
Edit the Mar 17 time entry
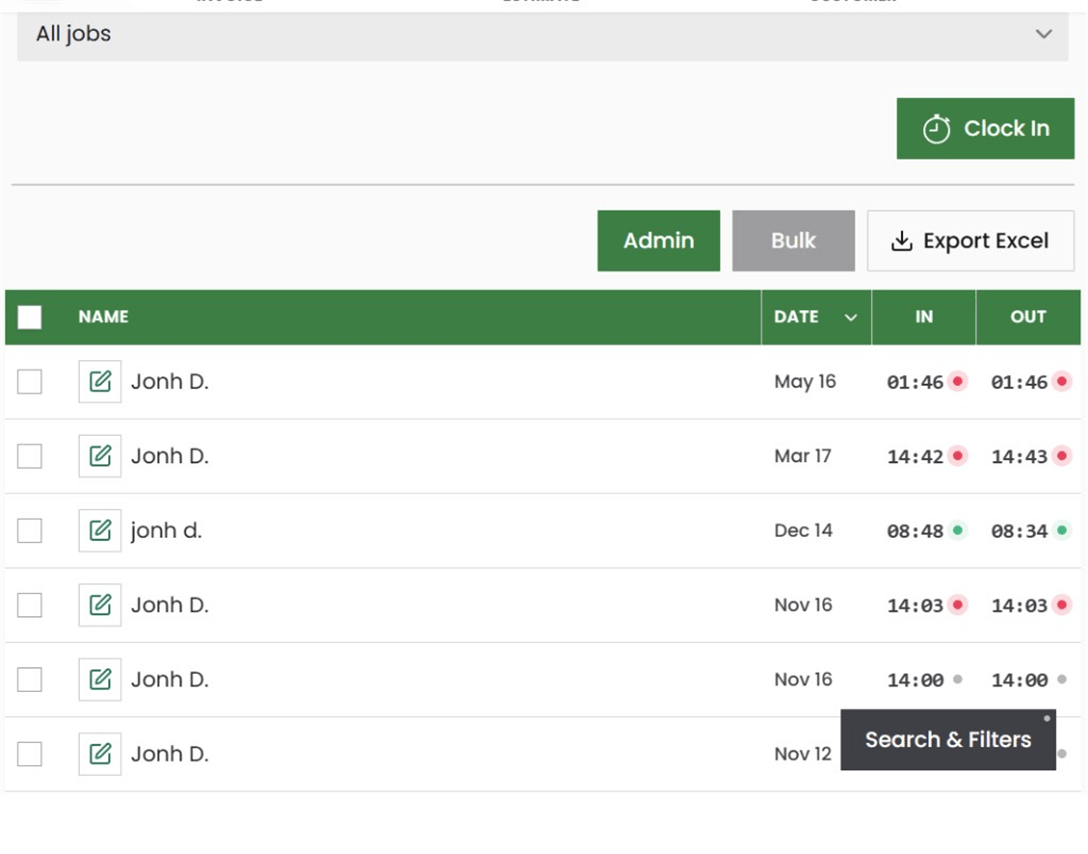point(100,456)
